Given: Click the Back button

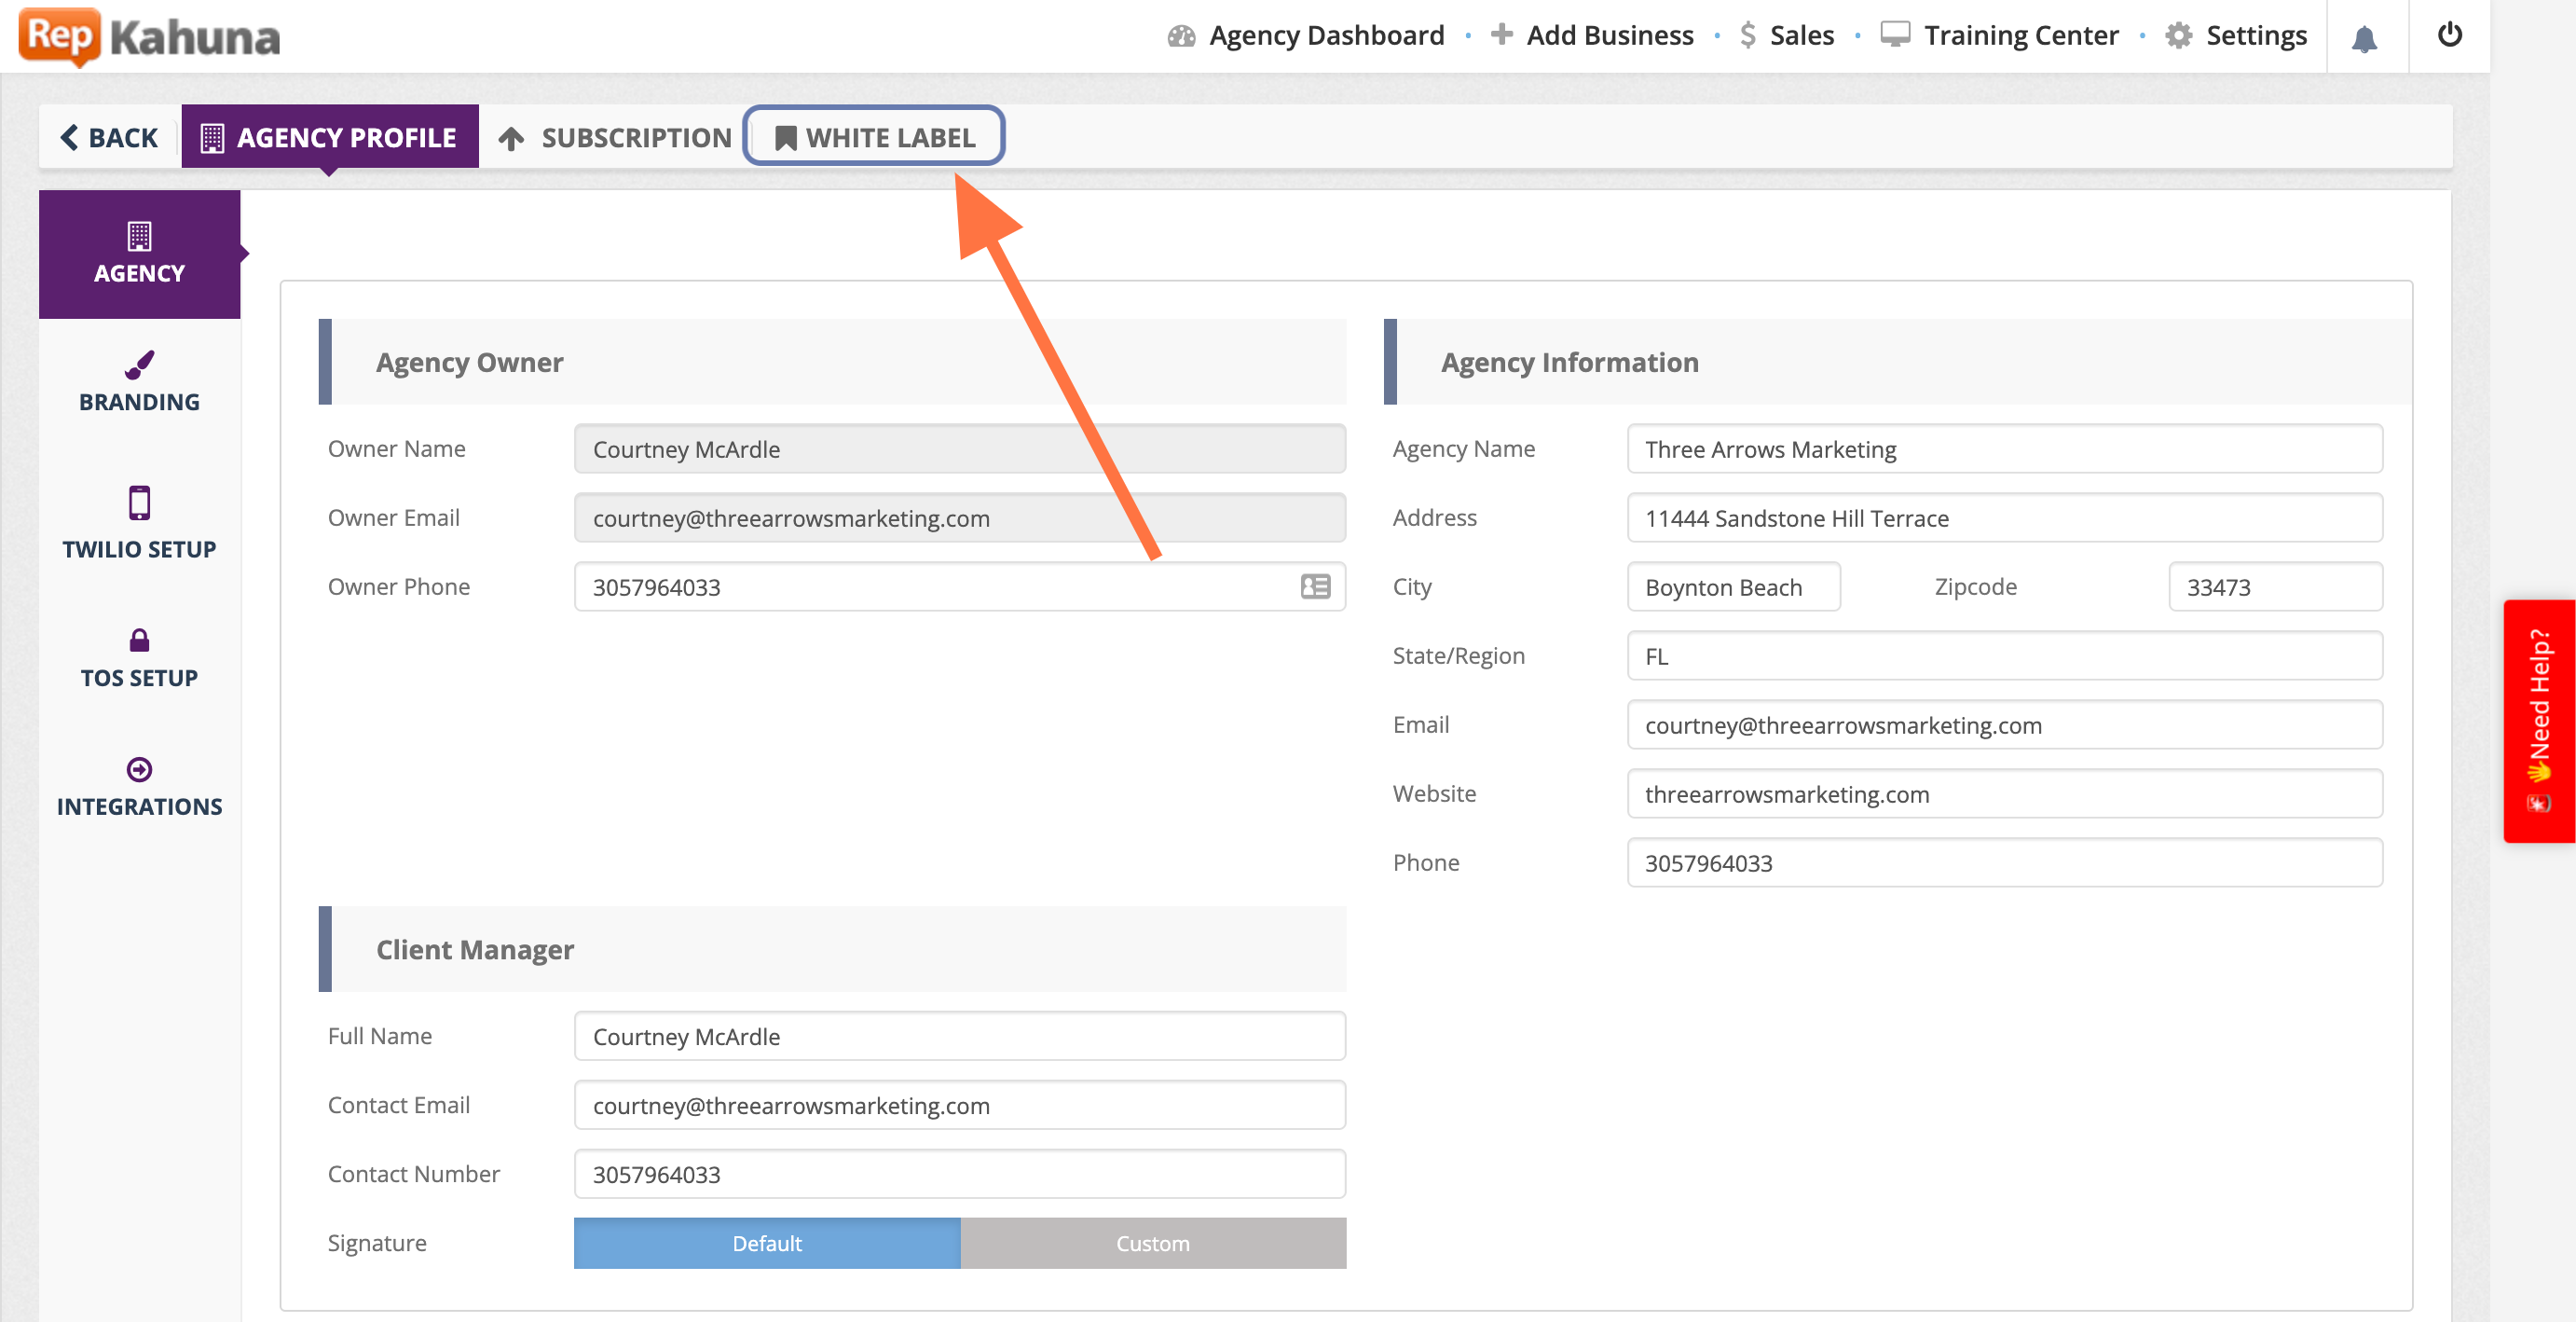Looking at the screenshot, I should (109, 137).
